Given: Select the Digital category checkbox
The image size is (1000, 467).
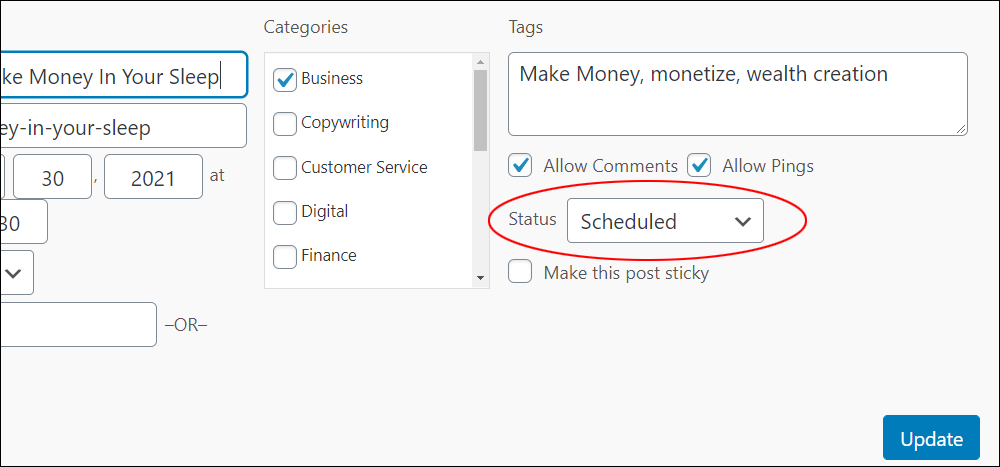Looking at the screenshot, I should pos(284,212).
